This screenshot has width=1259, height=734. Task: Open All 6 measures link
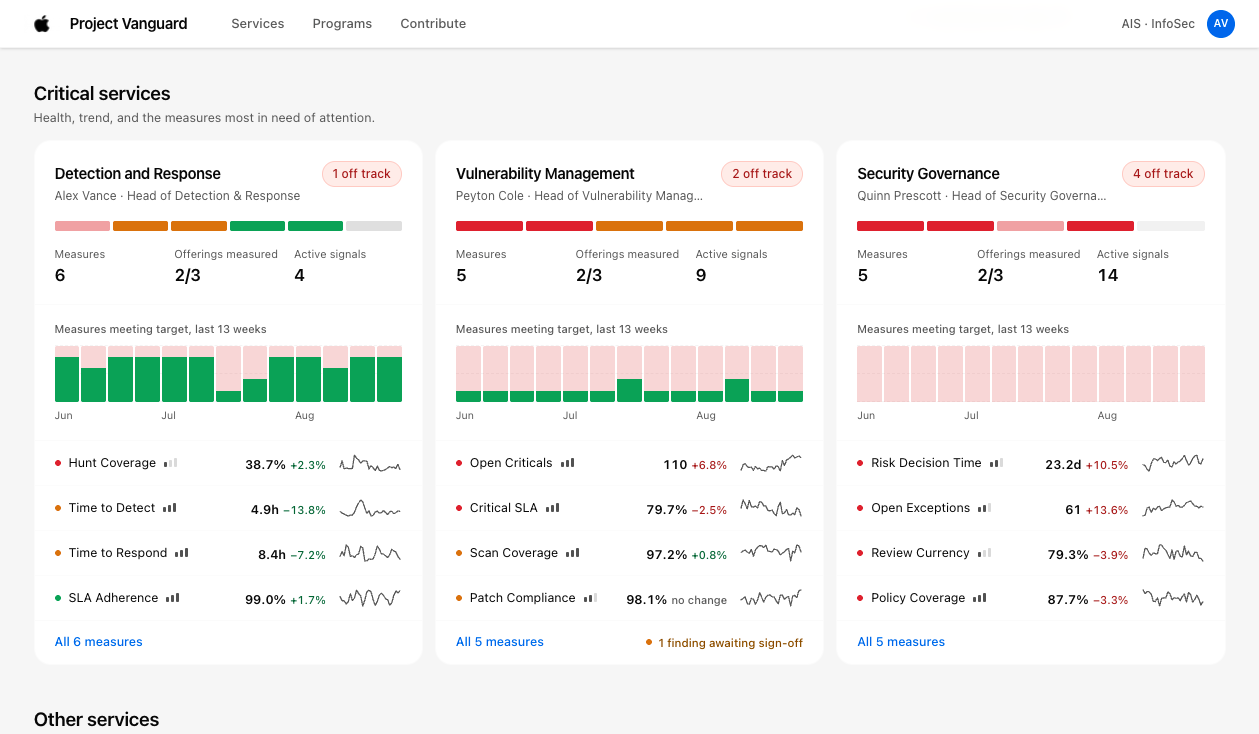tap(98, 642)
